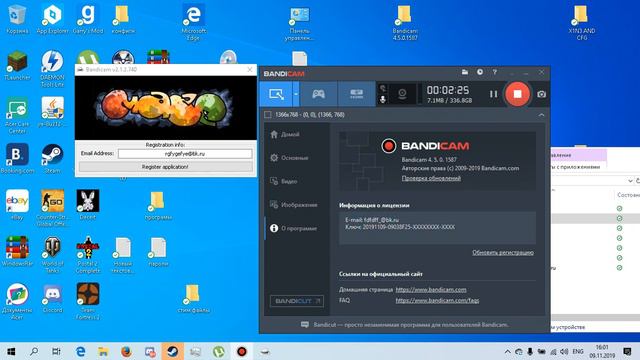Open the screen recording mode dropdown arrow

(296, 94)
